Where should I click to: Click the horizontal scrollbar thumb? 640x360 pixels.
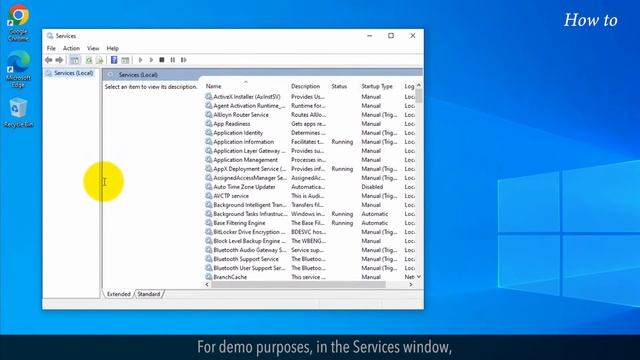[298, 284]
